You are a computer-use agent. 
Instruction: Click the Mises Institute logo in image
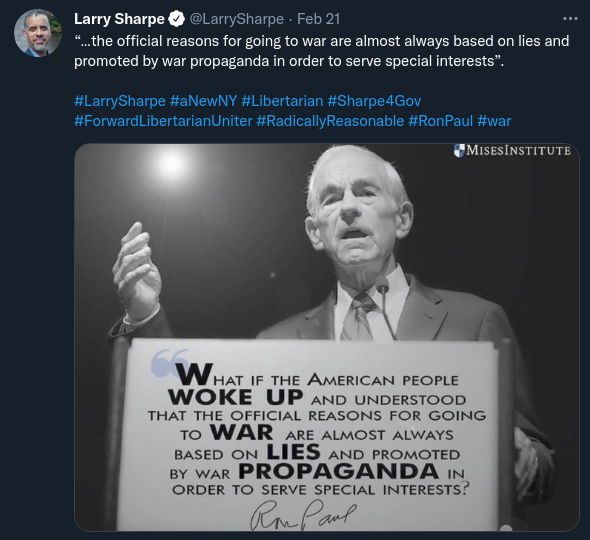[x=512, y=151]
